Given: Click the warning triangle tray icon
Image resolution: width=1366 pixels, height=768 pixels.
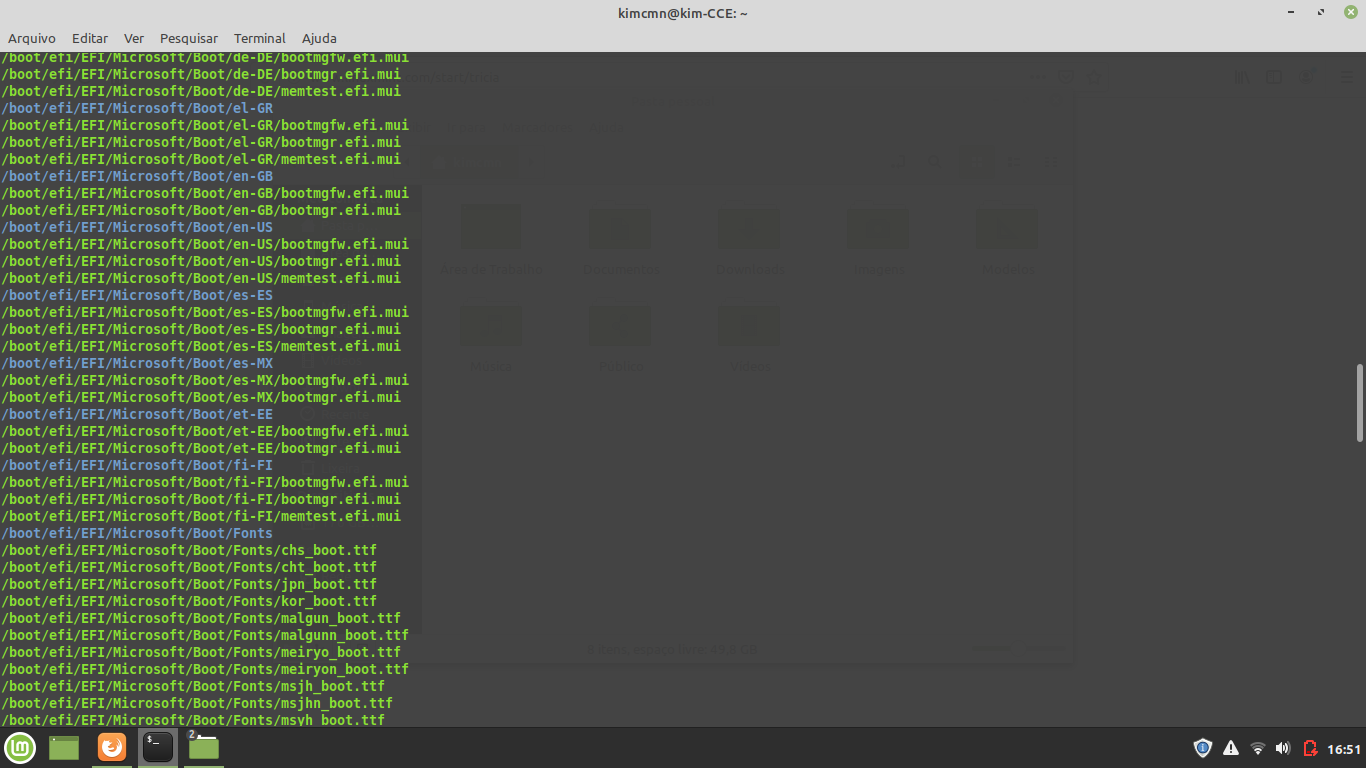Looking at the screenshot, I should (1231, 748).
